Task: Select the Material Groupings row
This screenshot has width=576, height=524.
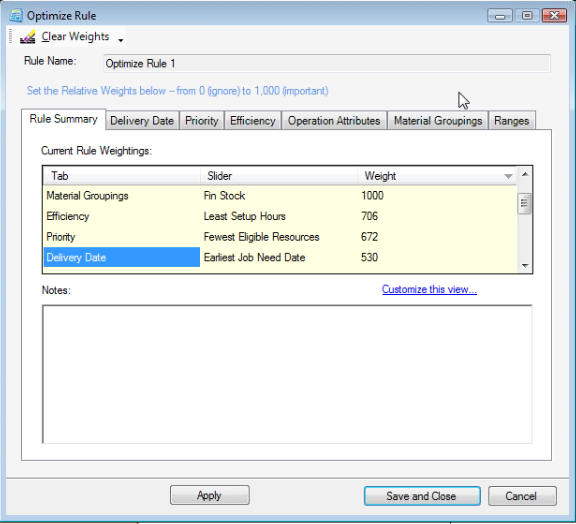Action: pos(280,196)
